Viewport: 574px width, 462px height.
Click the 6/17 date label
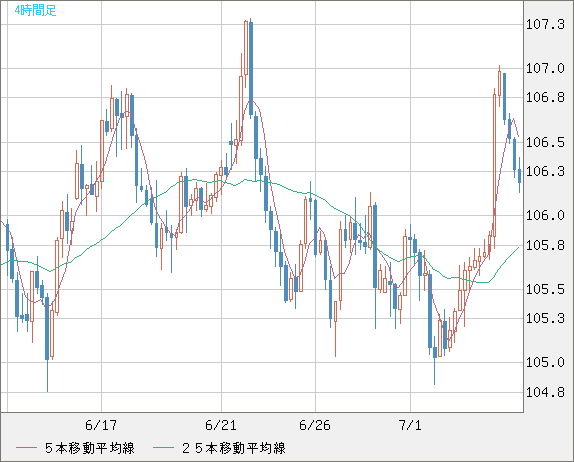tap(101, 425)
